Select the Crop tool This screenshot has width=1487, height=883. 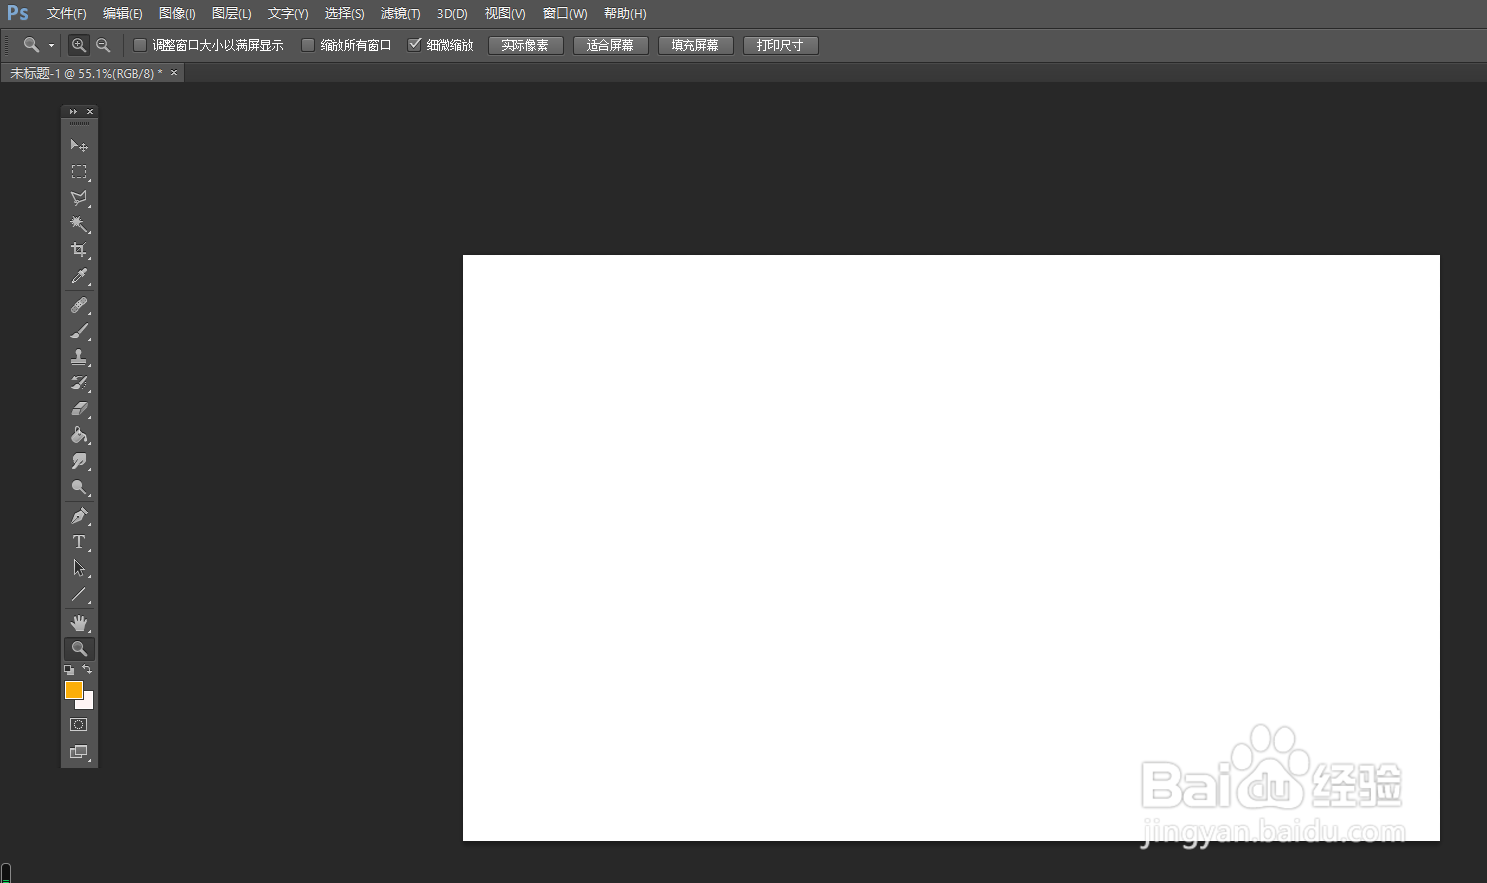(x=79, y=250)
